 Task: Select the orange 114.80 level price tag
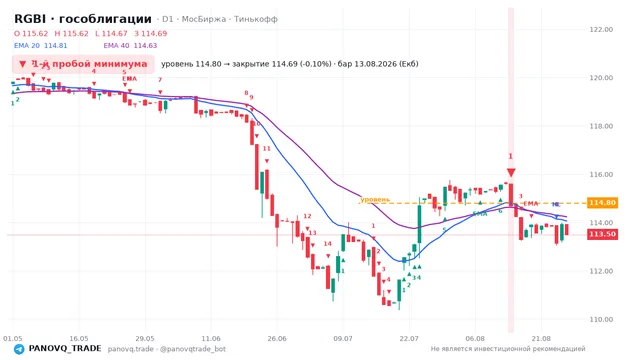(602, 203)
